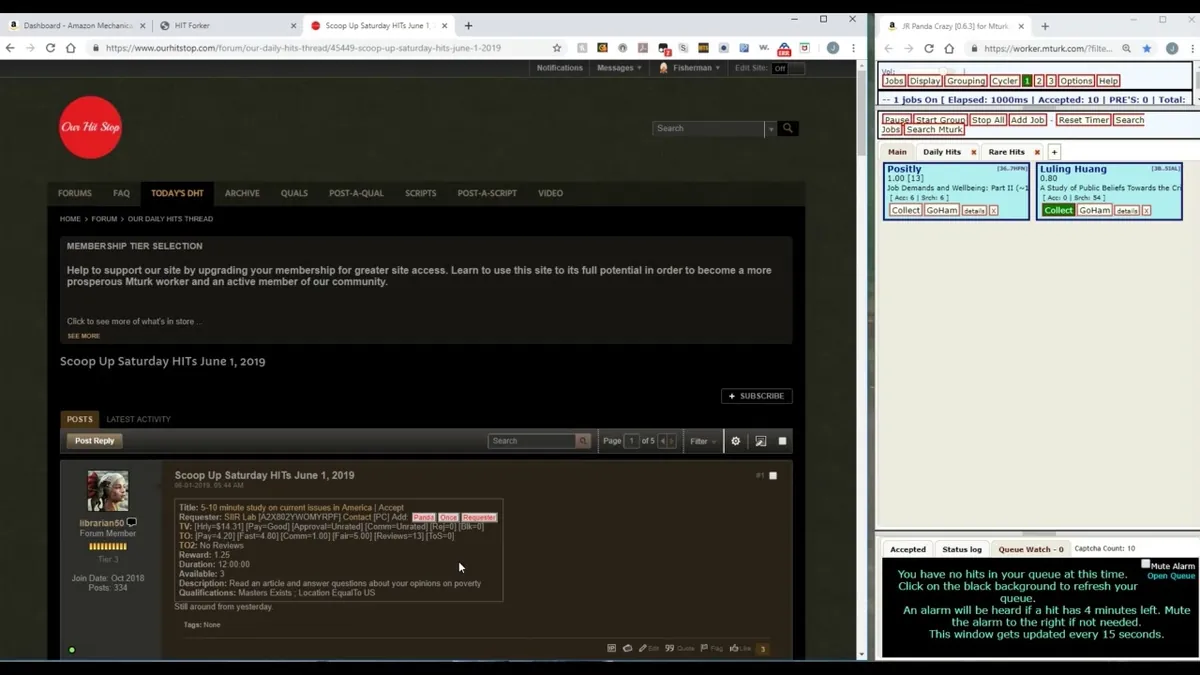Toggle the Edit Site Off switch
1200x675 pixels.
[x=788, y=68]
